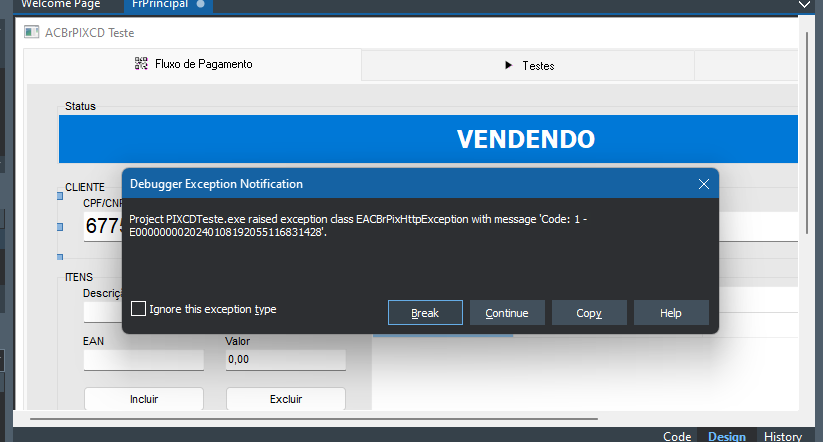Click the Incluir button
Viewport: 823px width, 442px height.
144,399
